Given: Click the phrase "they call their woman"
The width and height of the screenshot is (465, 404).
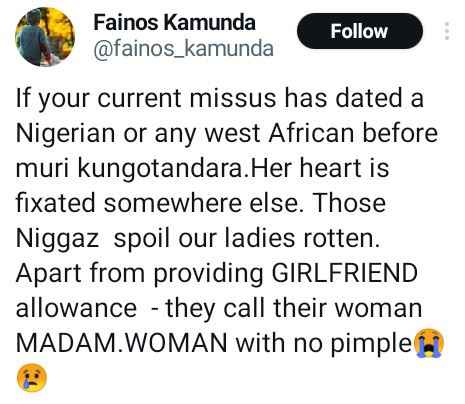Looking at the screenshot, I should click(x=294, y=309).
